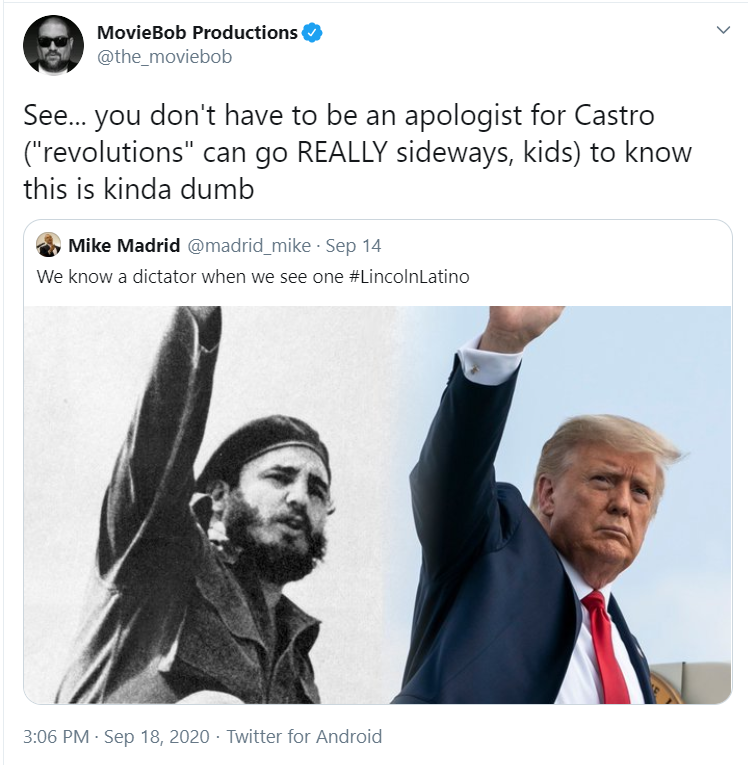Click the Sep 18, 2020 date
748x765 pixels.
157,737
